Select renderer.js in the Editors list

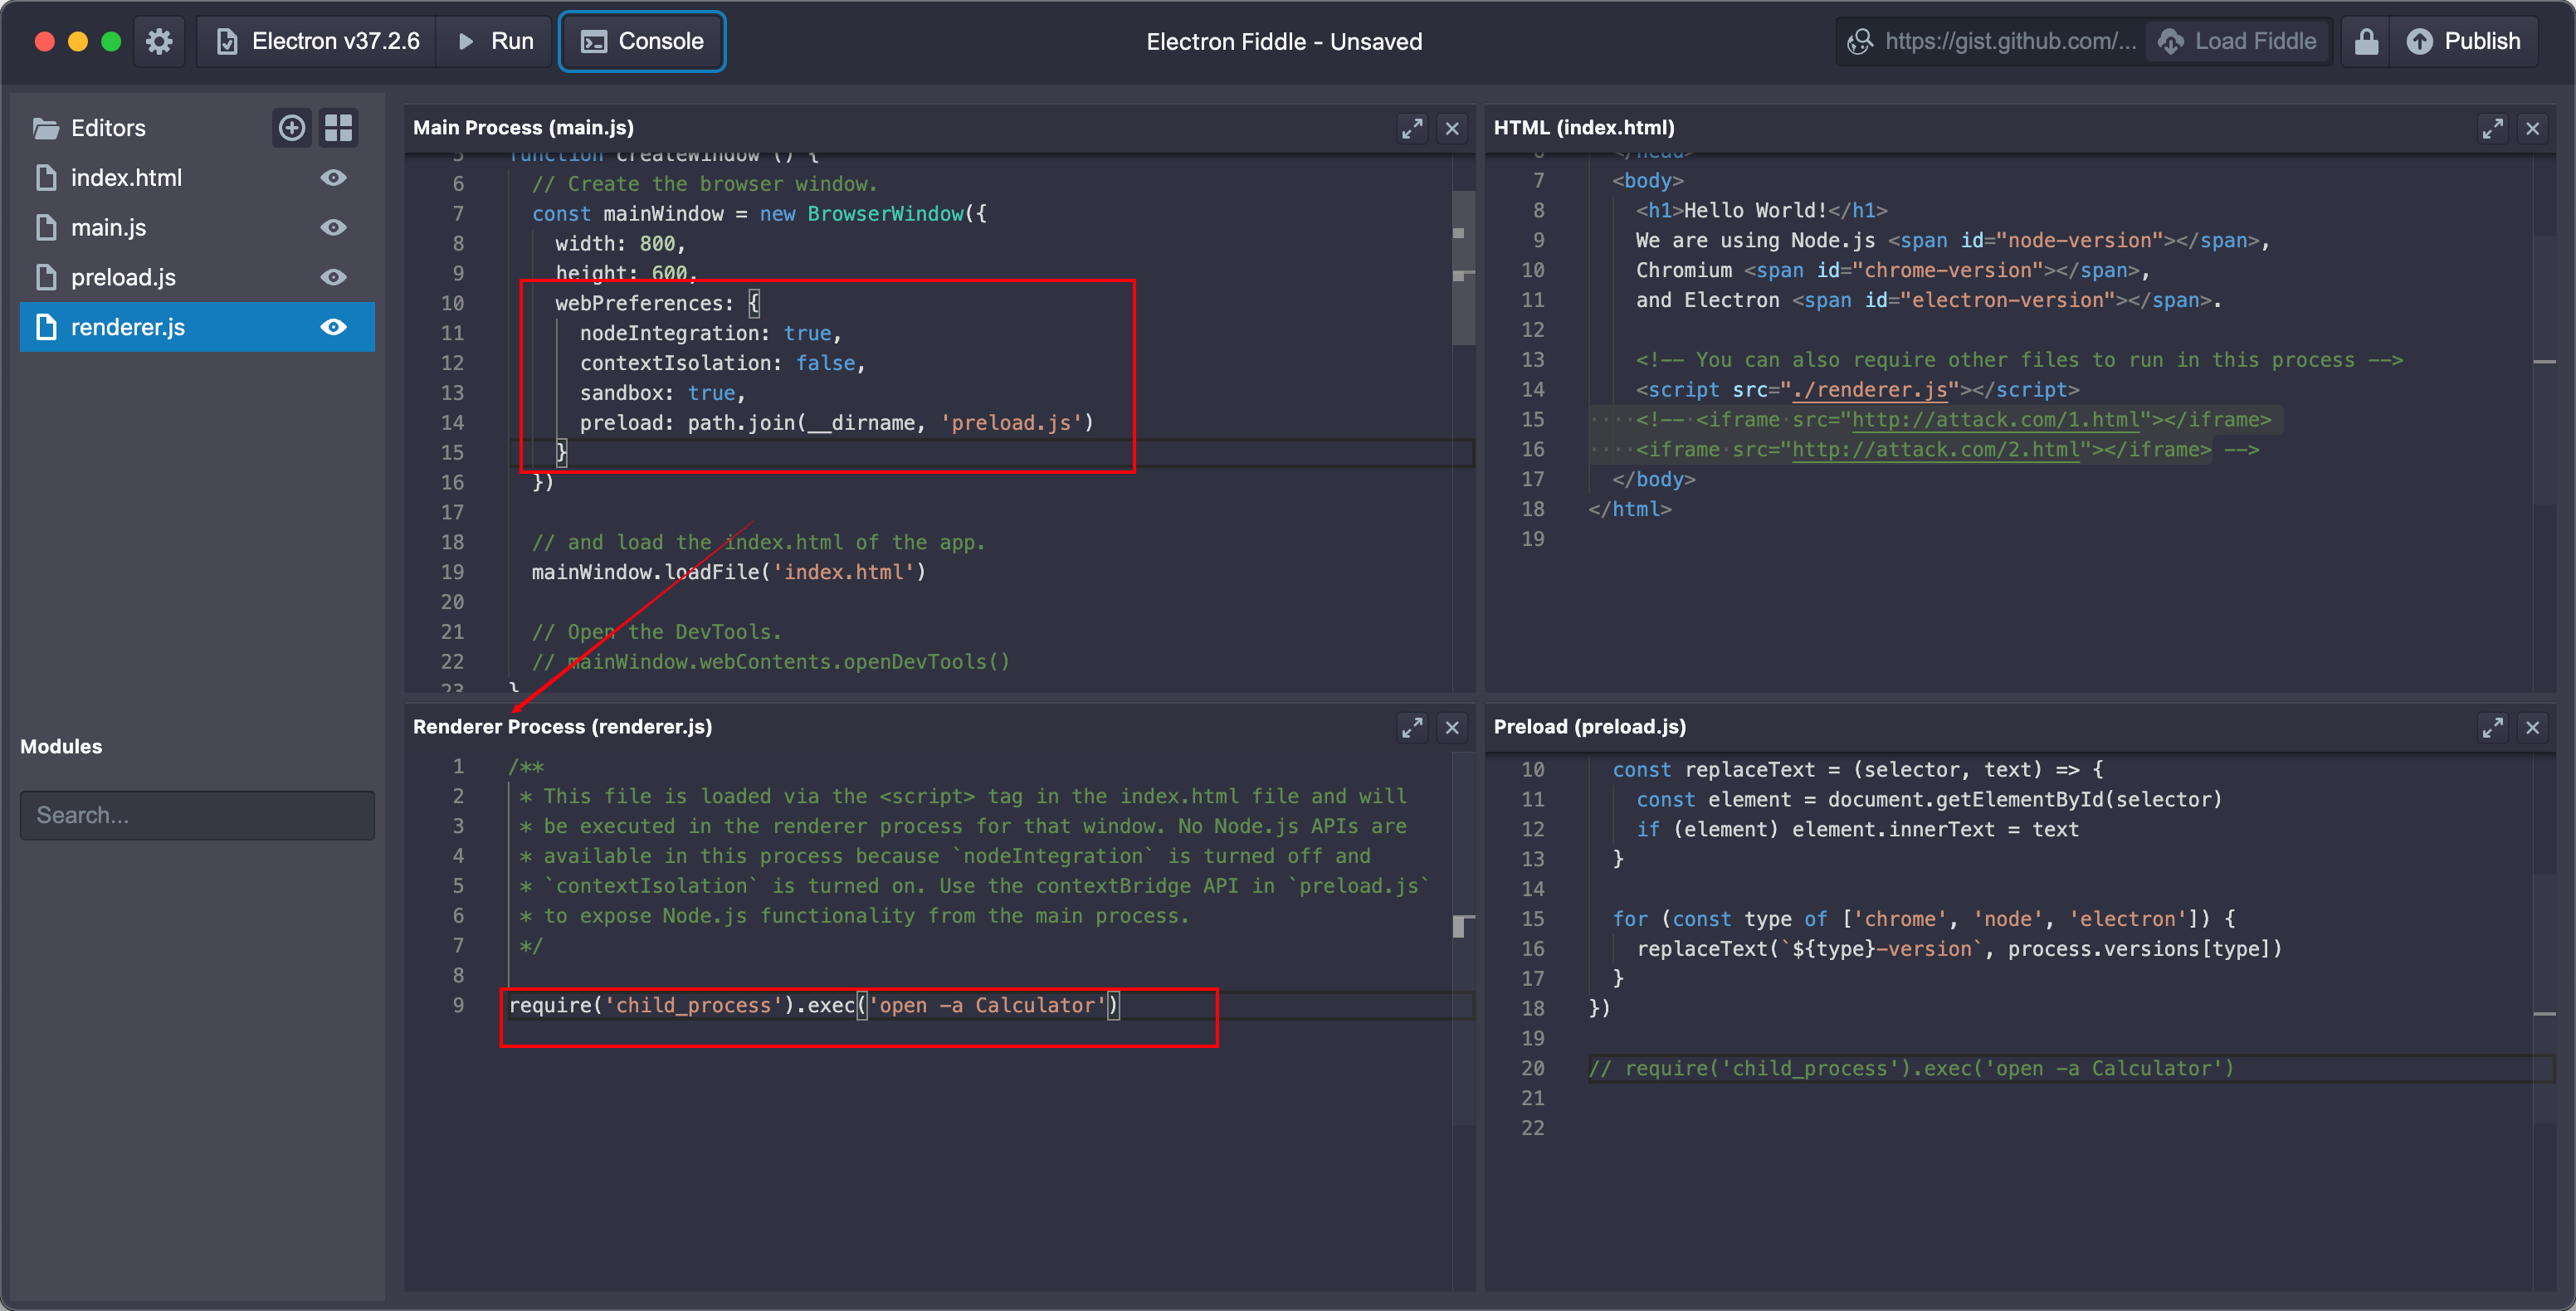point(197,327)
